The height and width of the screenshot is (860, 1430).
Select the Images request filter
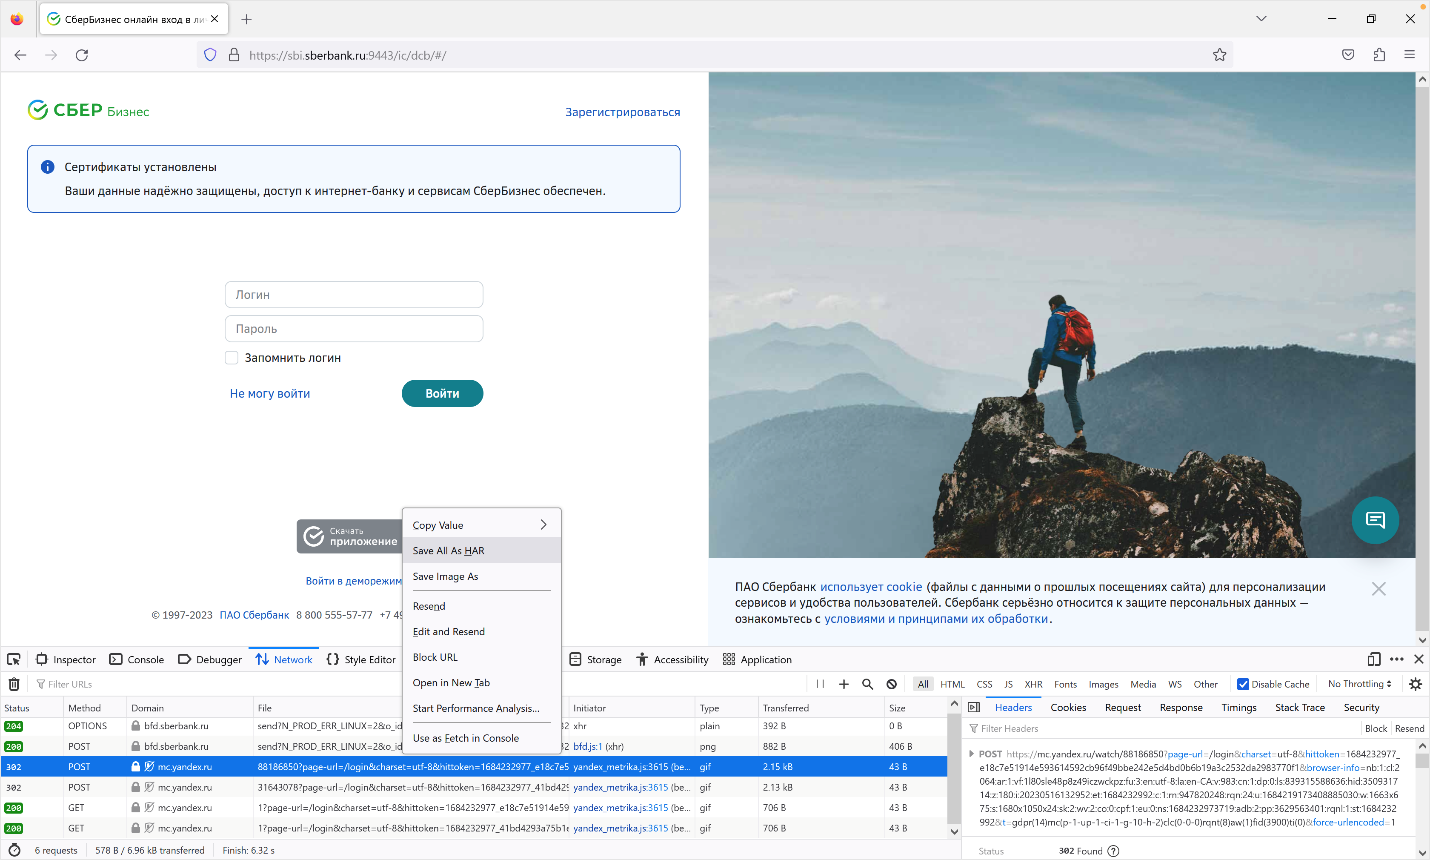pyautogui.click(x=1104, y=684)
